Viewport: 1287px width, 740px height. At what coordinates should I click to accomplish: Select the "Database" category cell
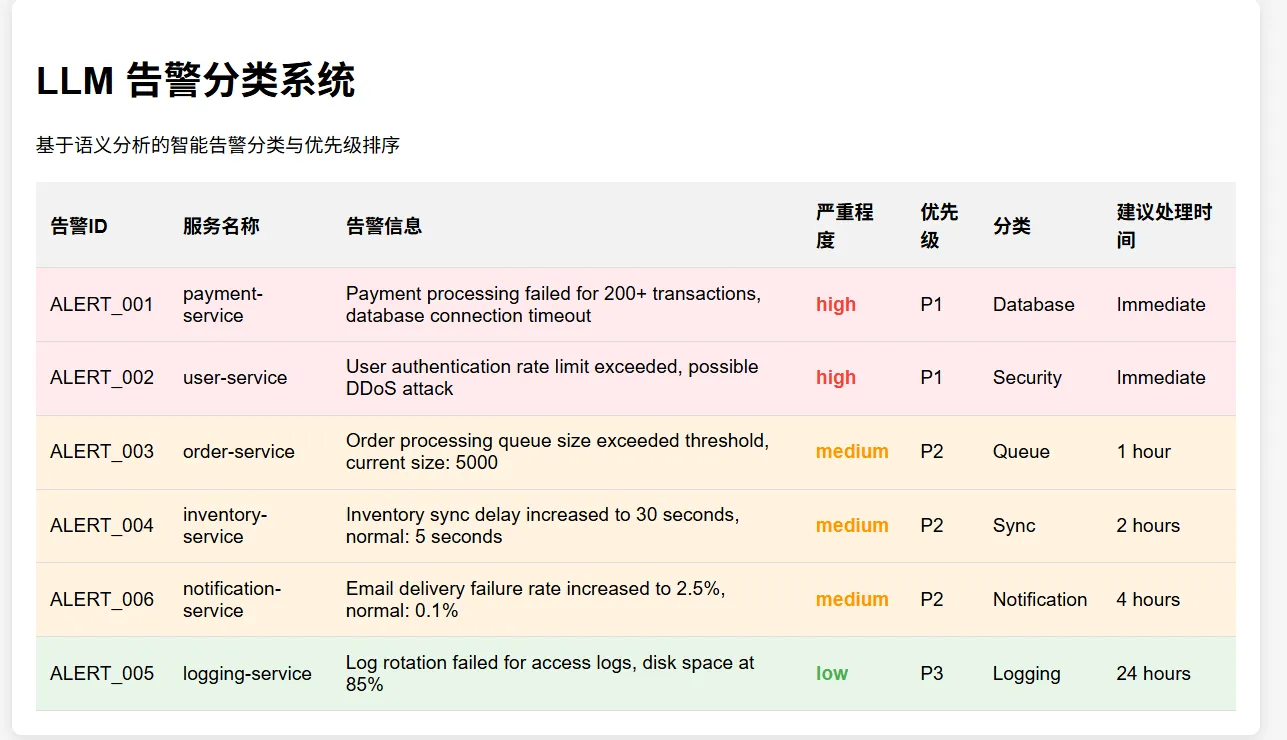1034,305
